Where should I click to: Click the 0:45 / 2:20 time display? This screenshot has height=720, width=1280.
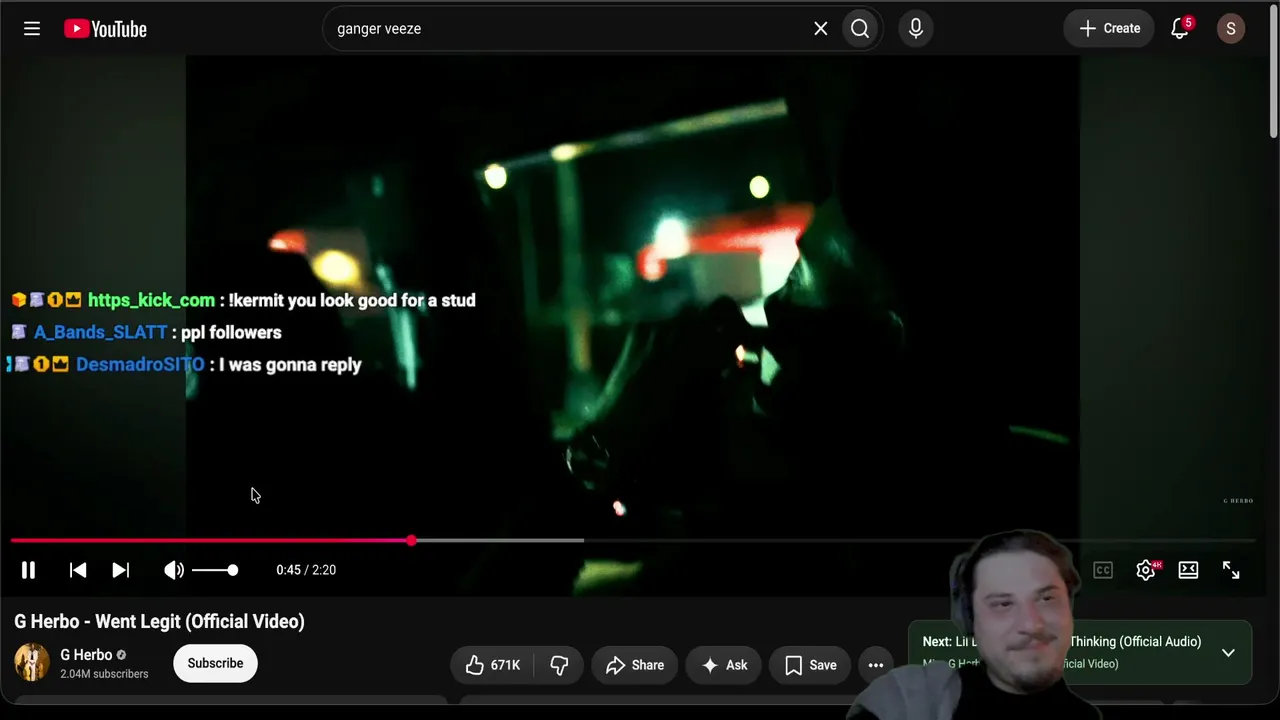(x=306, y=570)
